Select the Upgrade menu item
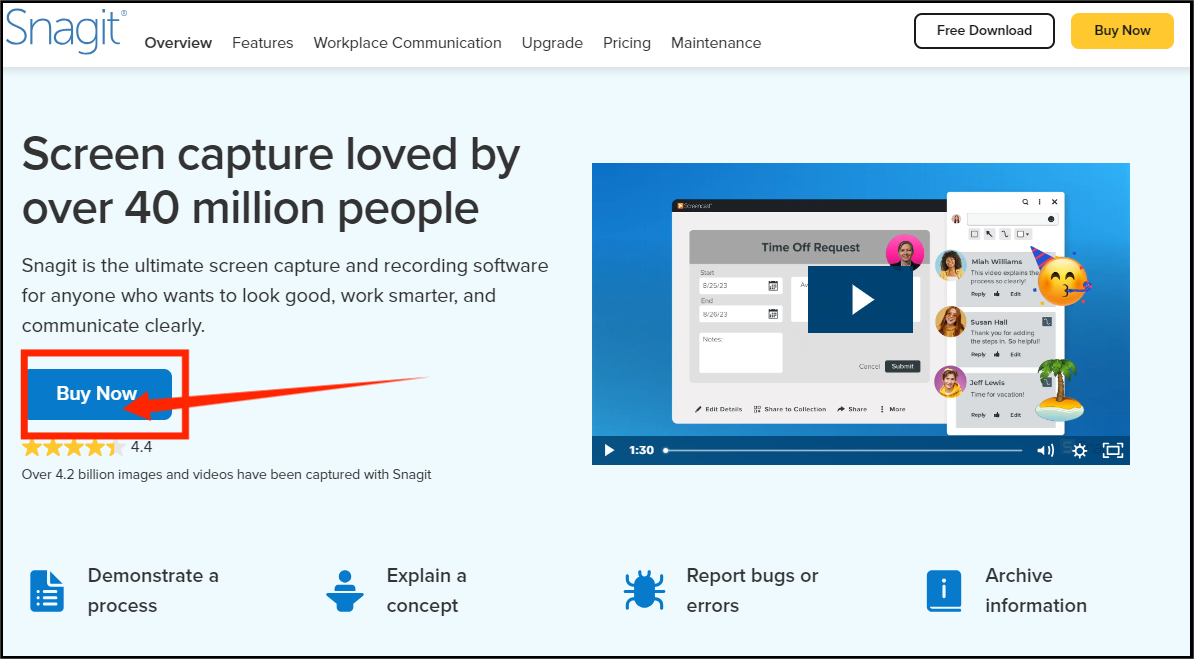This screenshot has height=659, width=1194. [552, 43]
